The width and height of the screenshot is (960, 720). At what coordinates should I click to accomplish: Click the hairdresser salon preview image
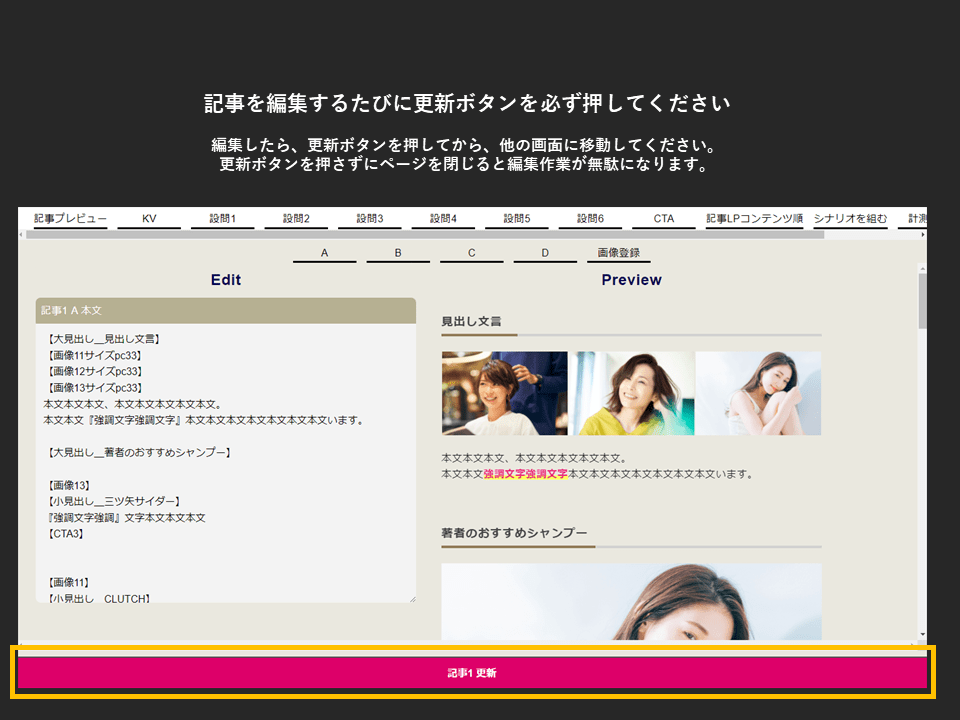pyautogui.click(x=504, y=393)
